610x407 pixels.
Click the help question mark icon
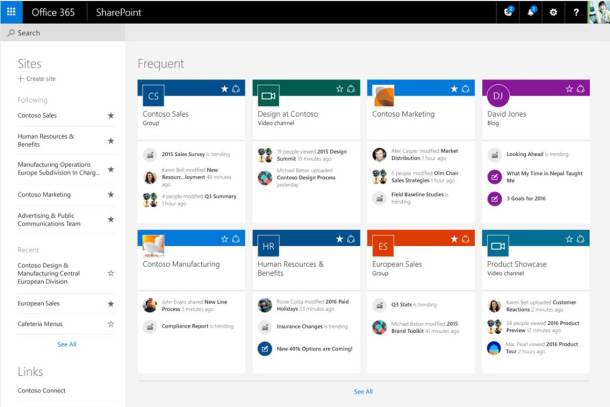pyautogui.click(x=576, y=12)
